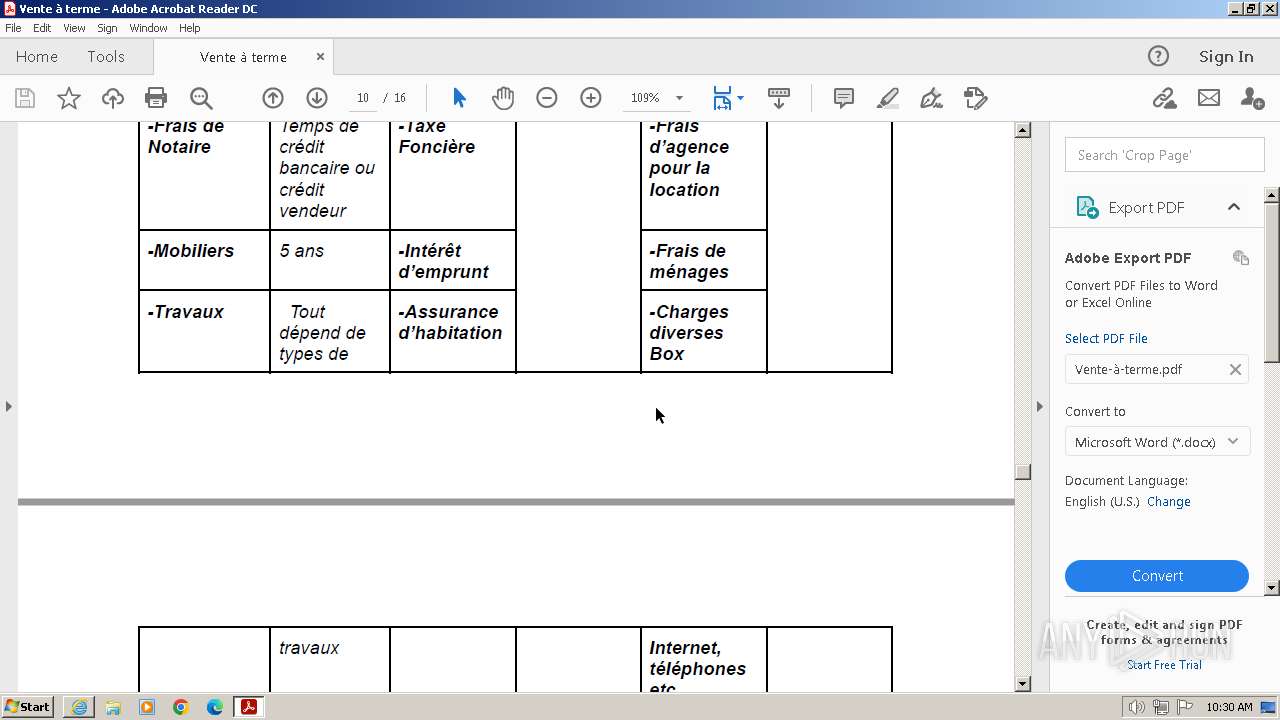Click the Convert button
The height and width of the screenshot is (720, 1280).
tap(1157, 576)
